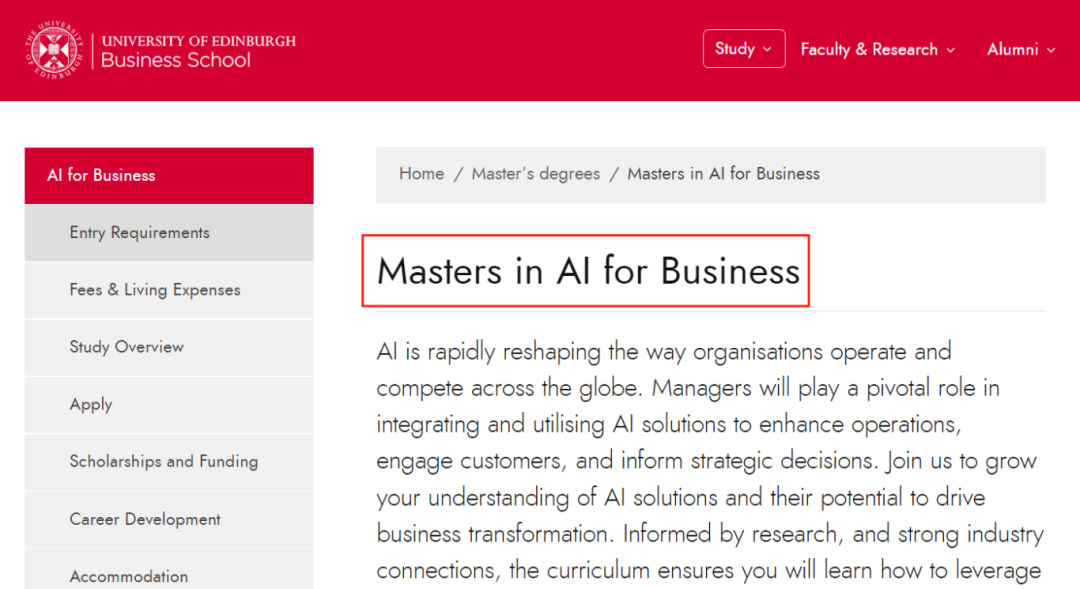The width and height of the screenshot is (1080, 589).
Task: Expand the Study dropdown menu
Action: (744, 49)
